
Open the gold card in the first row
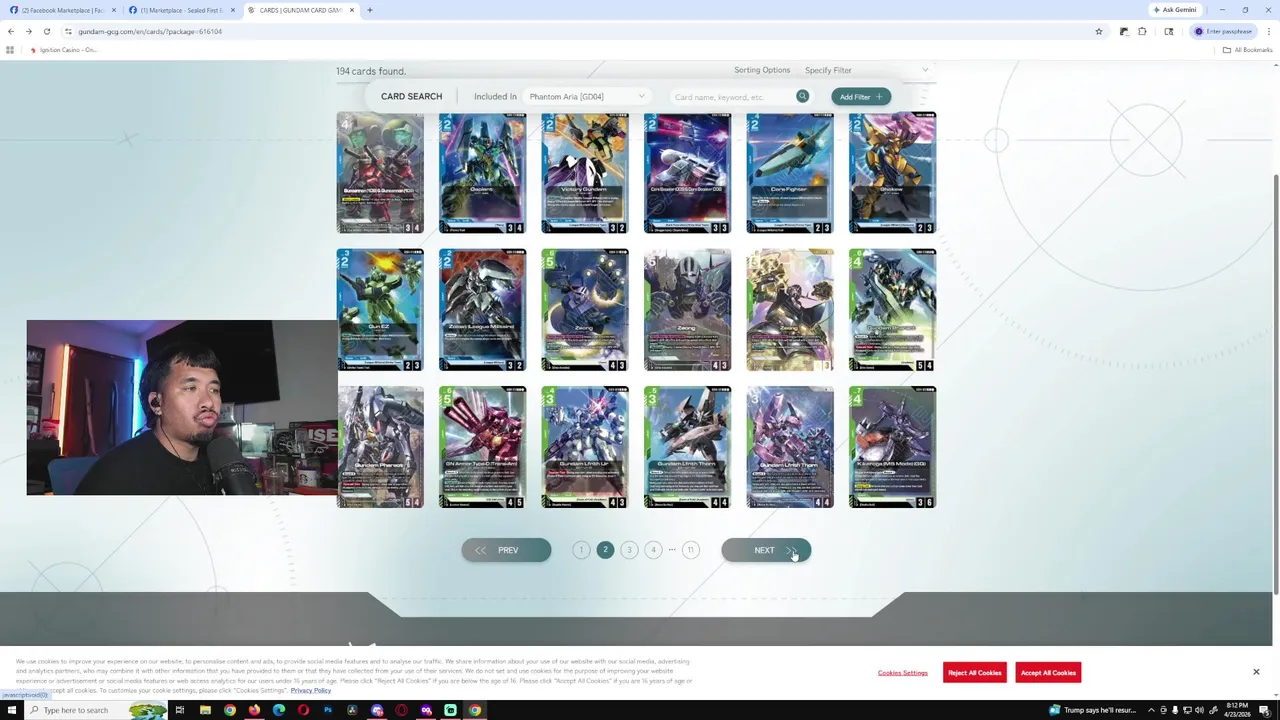pyautogui.click(x=892, y=173)
